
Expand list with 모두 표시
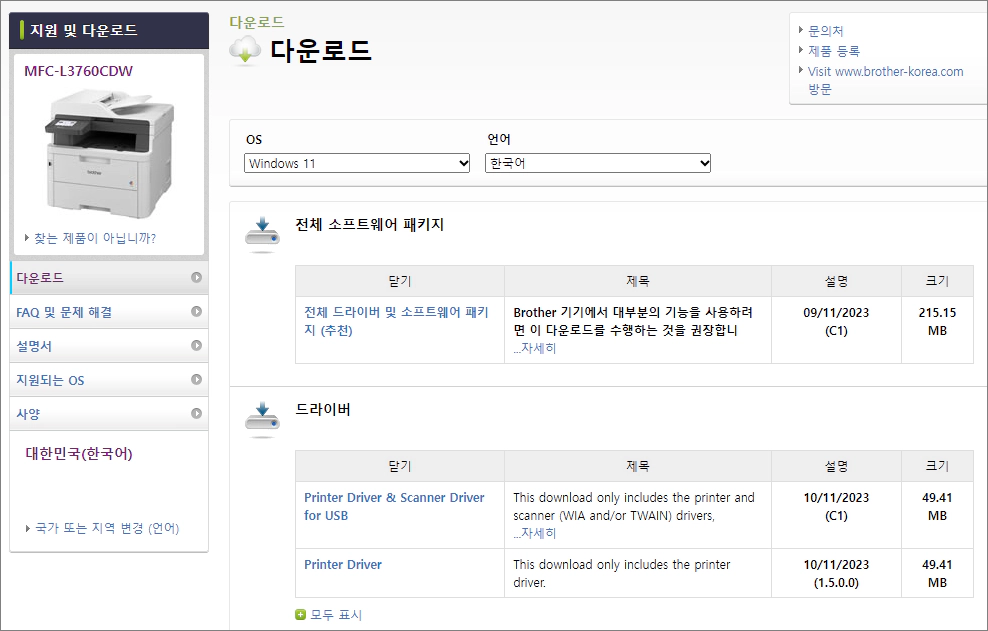point(336,615)
